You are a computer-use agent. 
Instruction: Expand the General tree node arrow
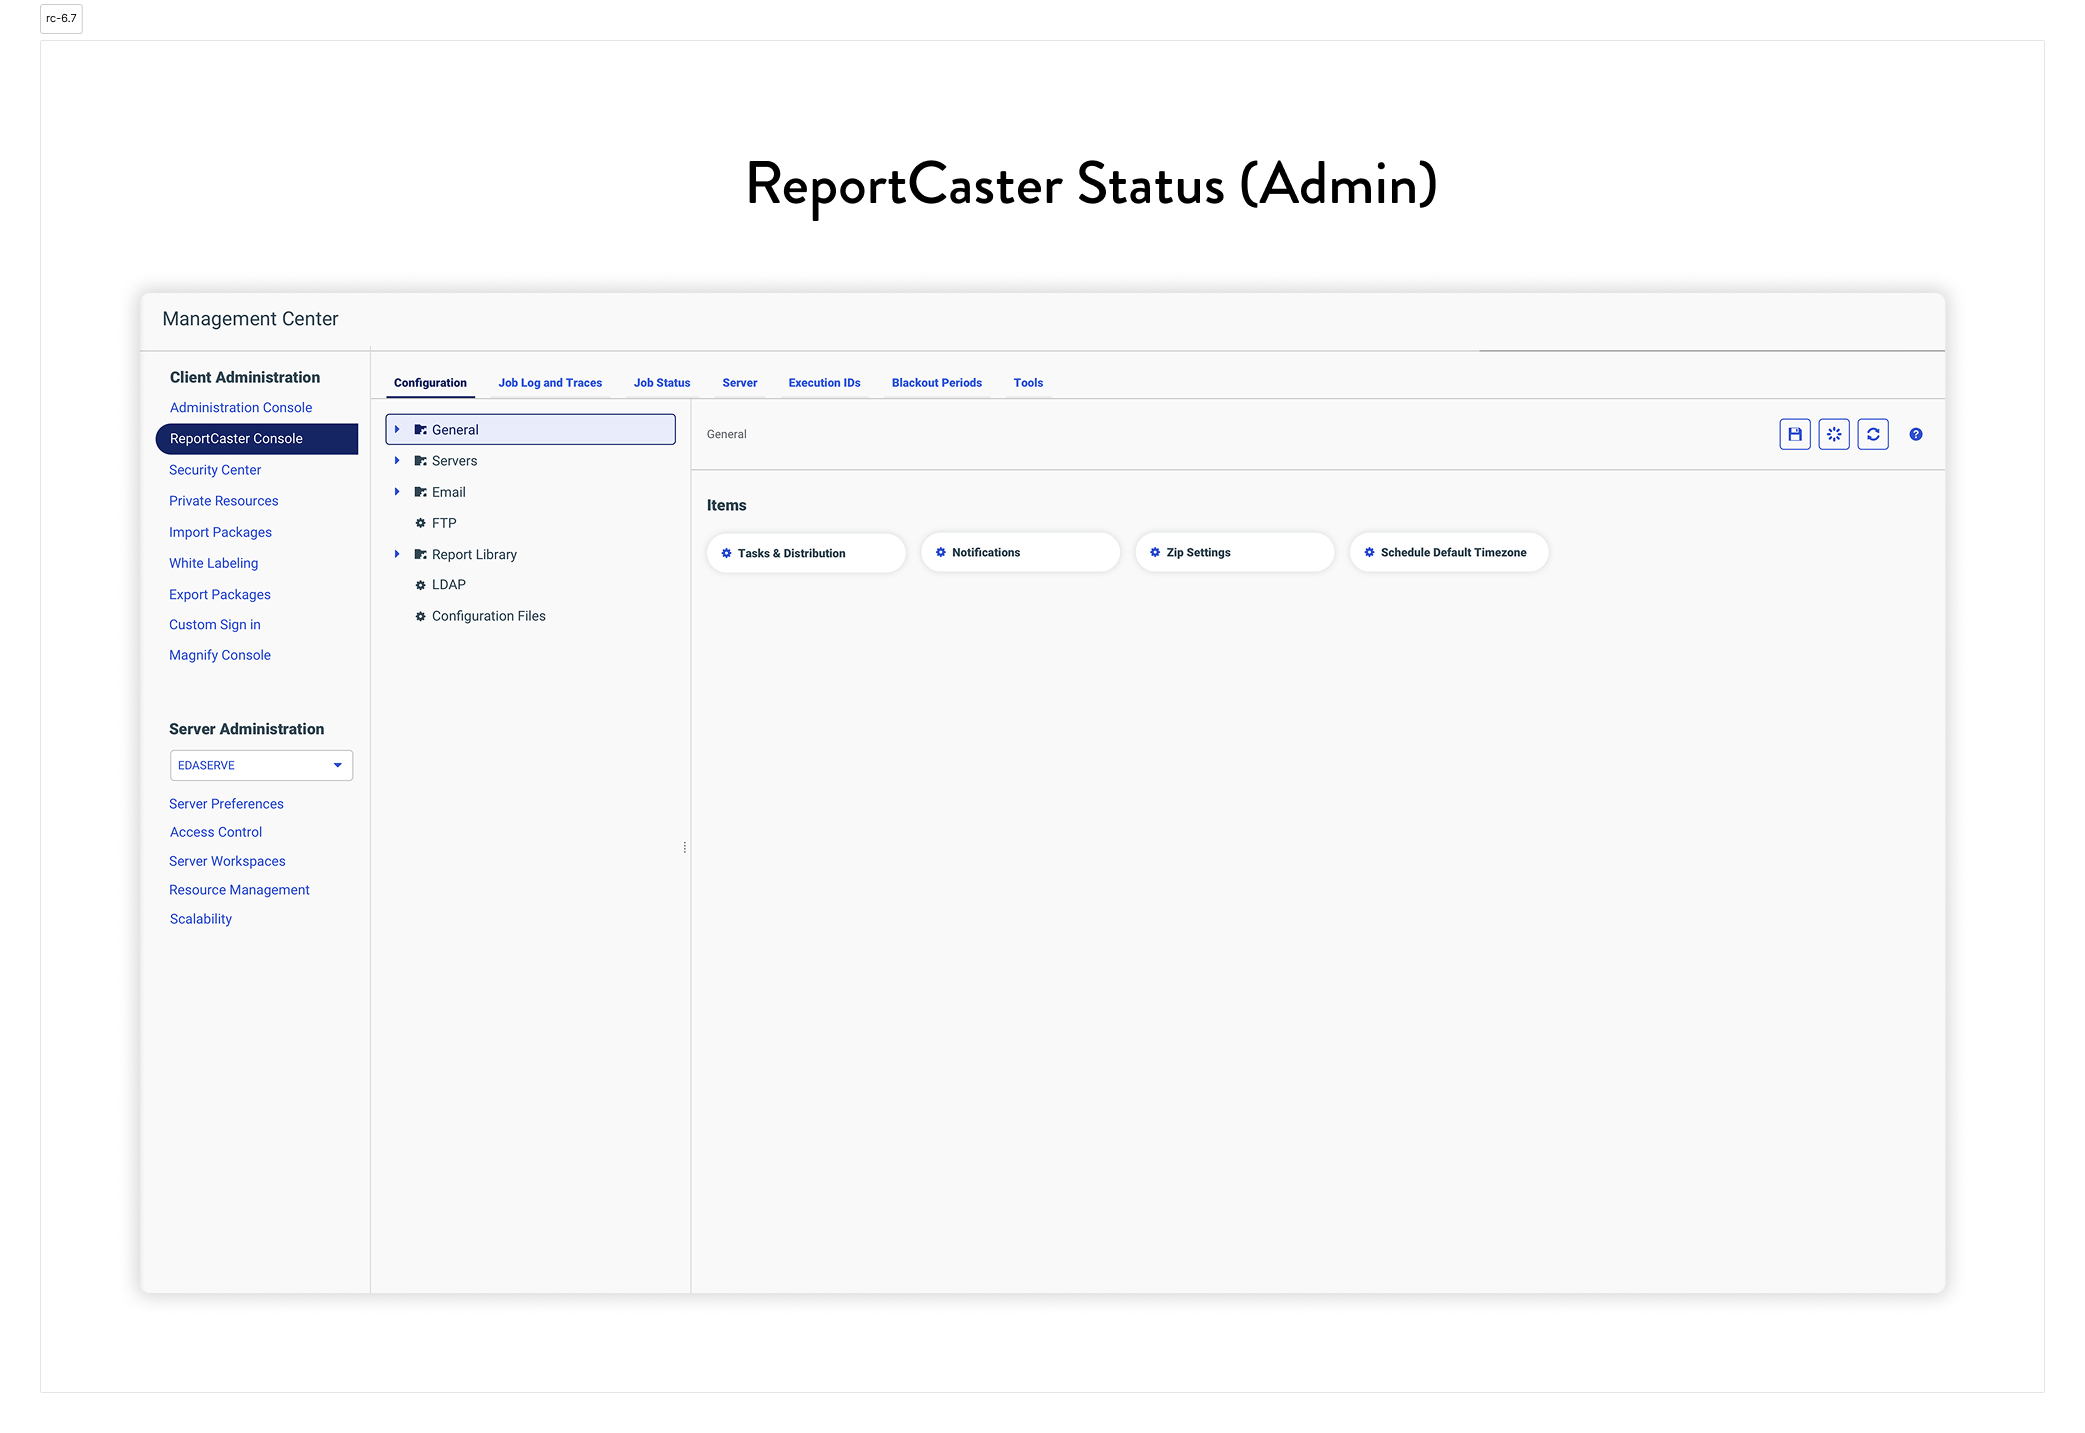click(x=397, y=429)
